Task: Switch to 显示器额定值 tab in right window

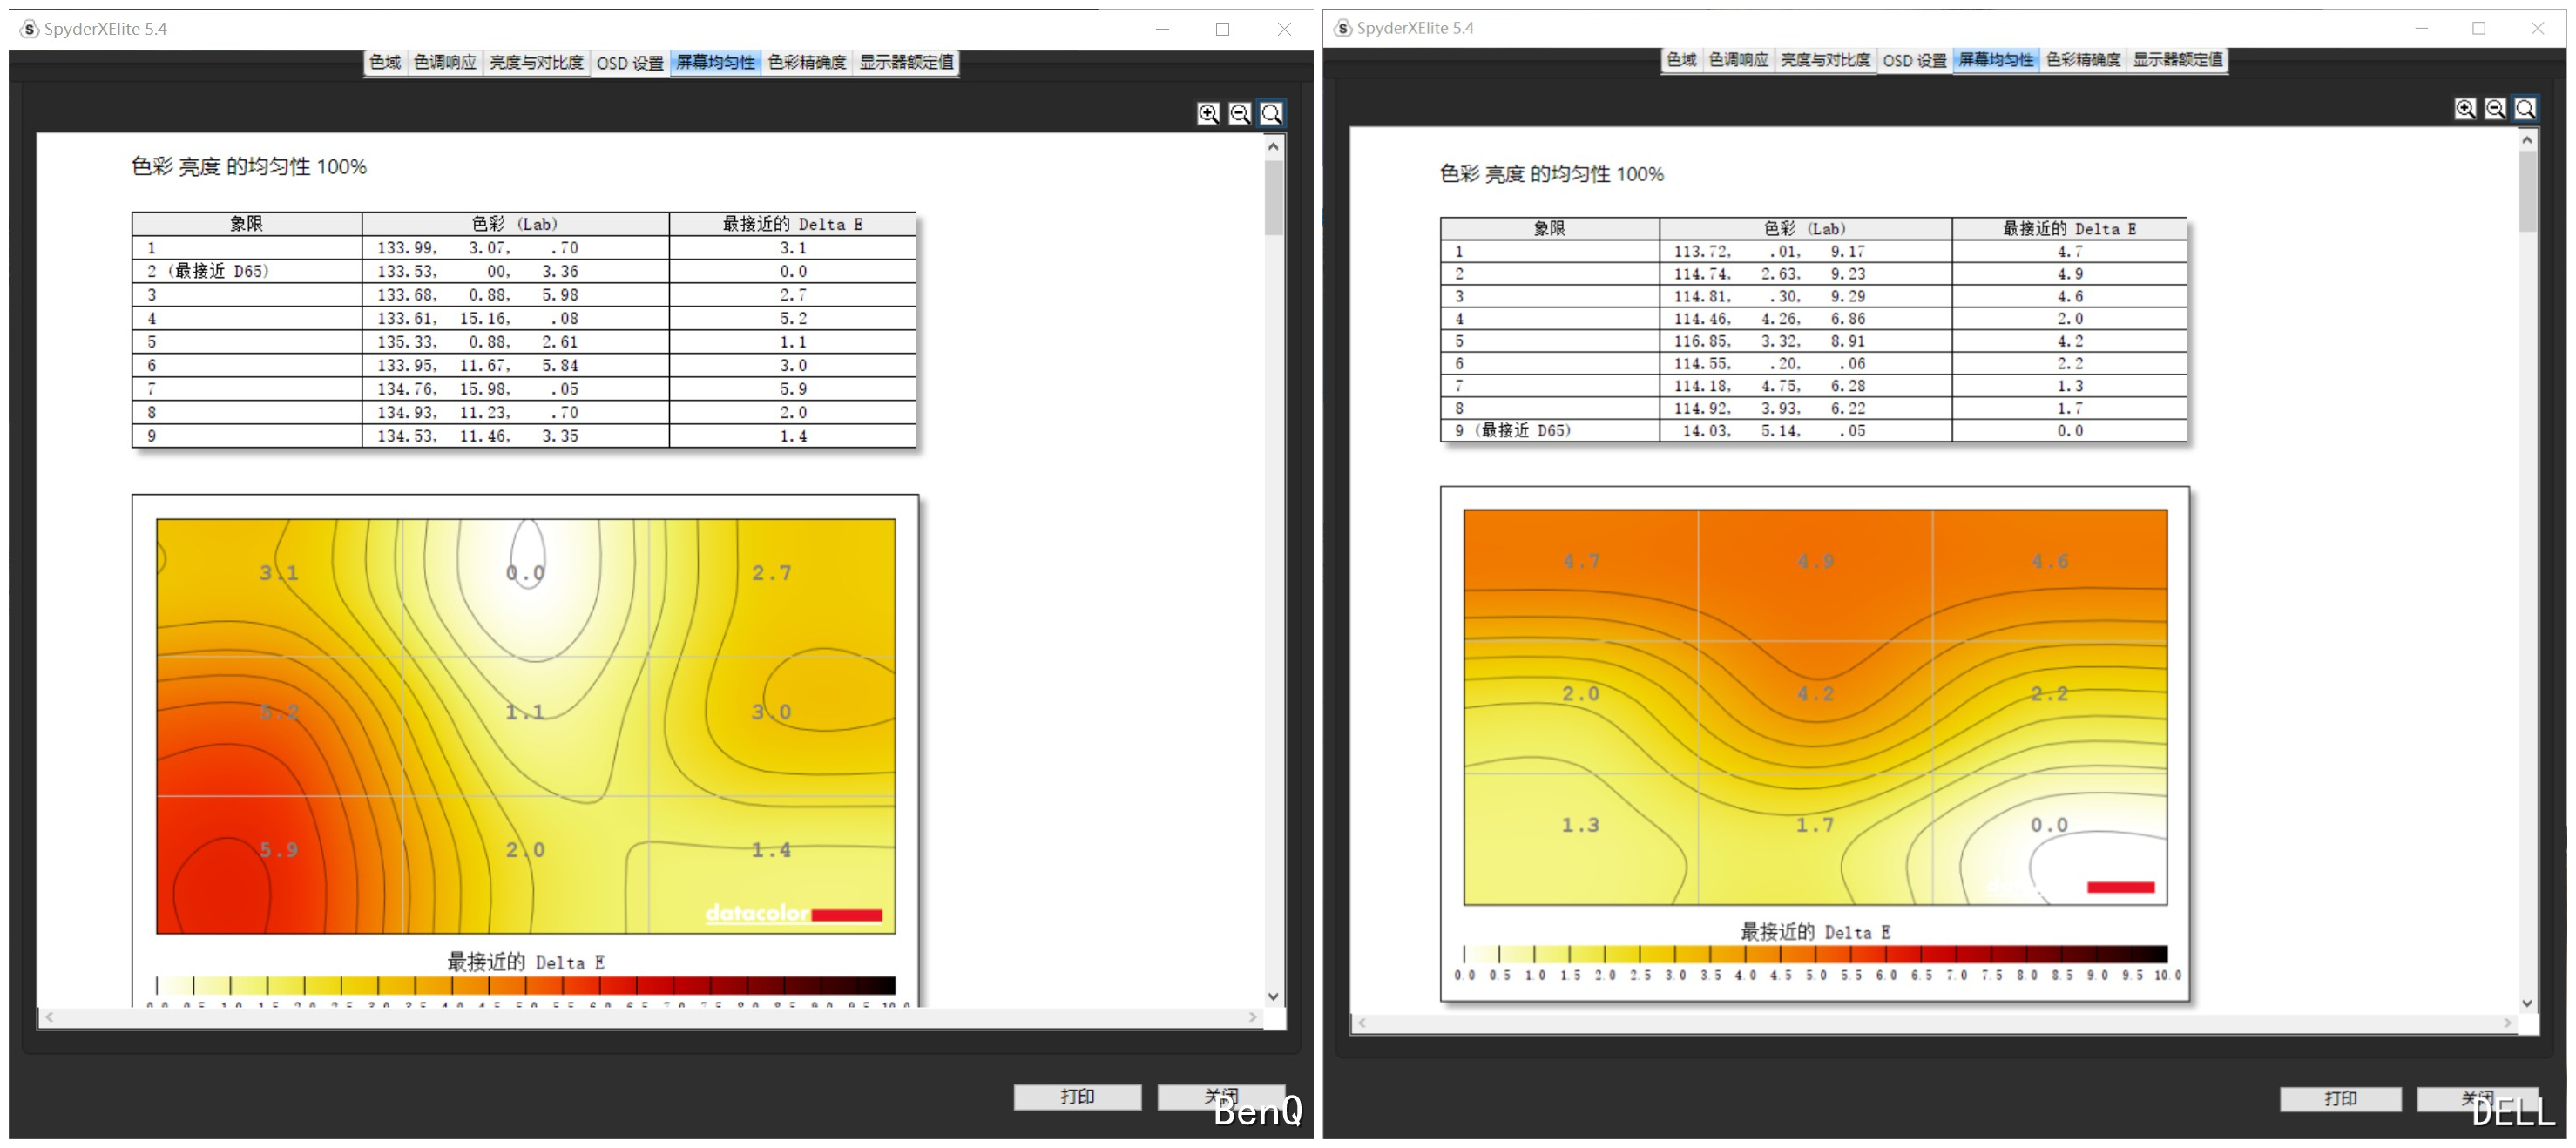Action: pos(2177,60)
